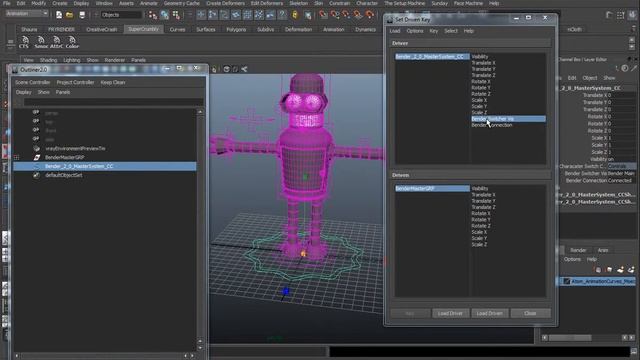Open the Create Deformers menu
The image size is (640, 360).
coord(225,3)
